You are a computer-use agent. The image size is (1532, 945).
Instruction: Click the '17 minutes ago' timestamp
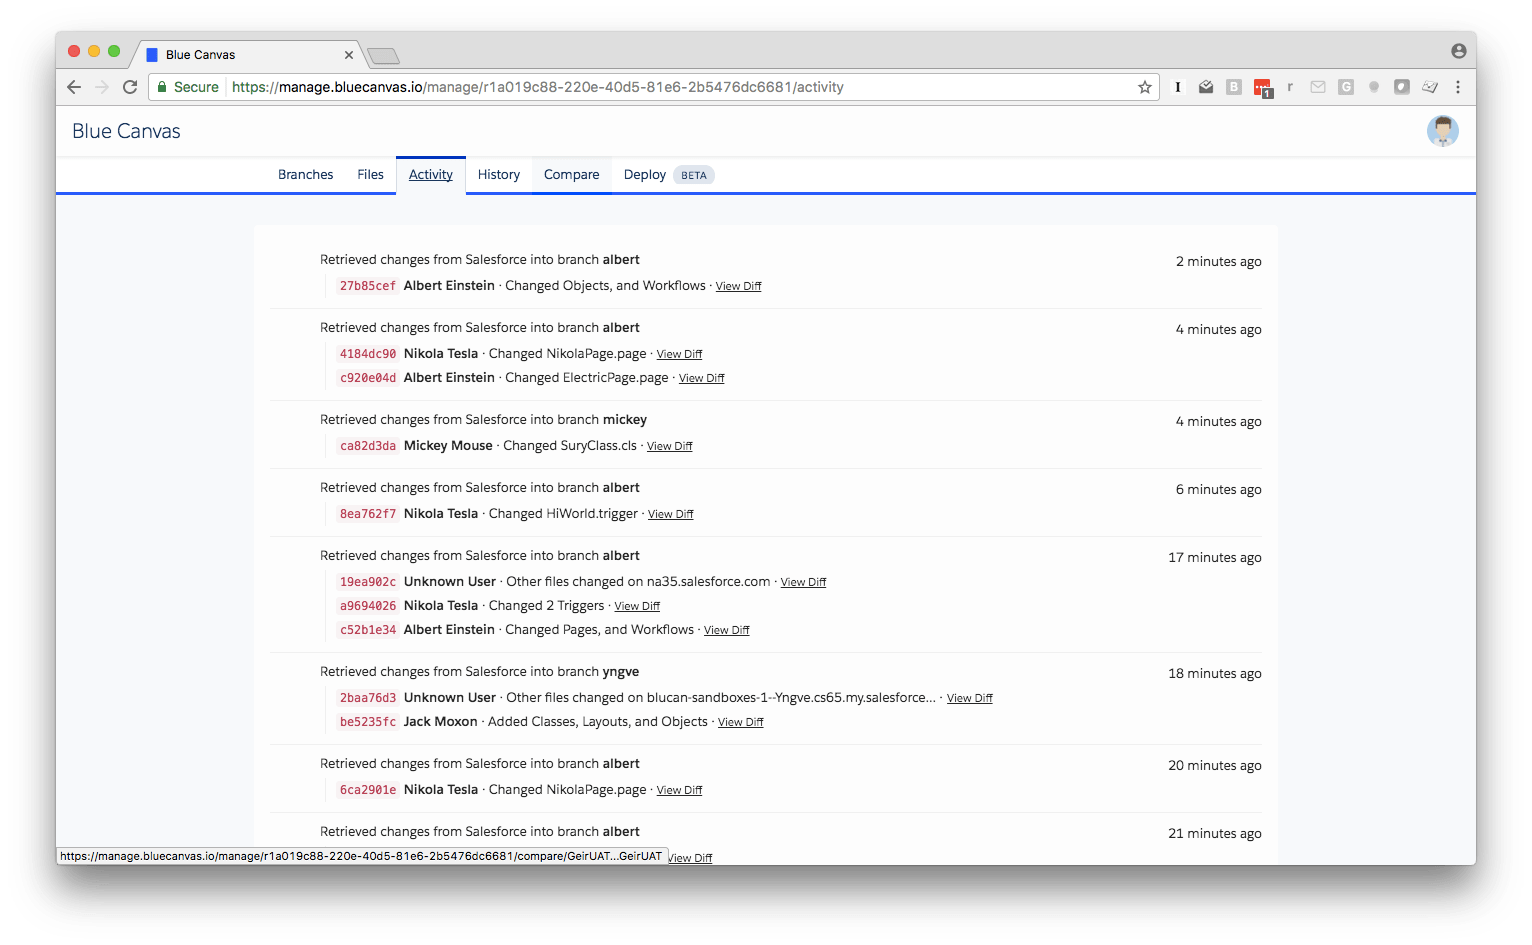tap(1215, 558)
